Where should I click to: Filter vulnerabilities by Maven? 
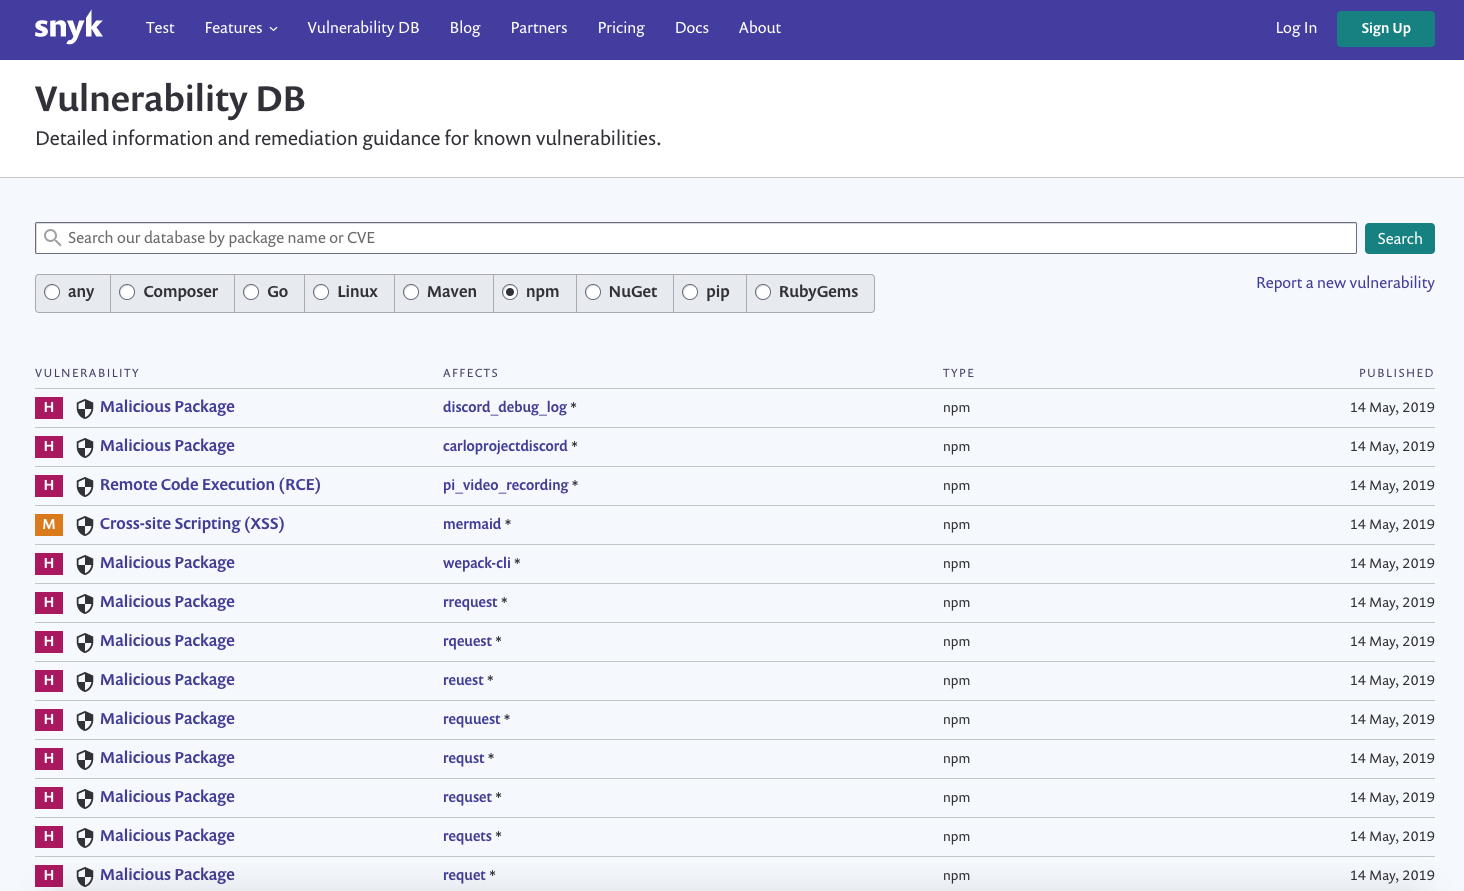[x=411, y=292]
